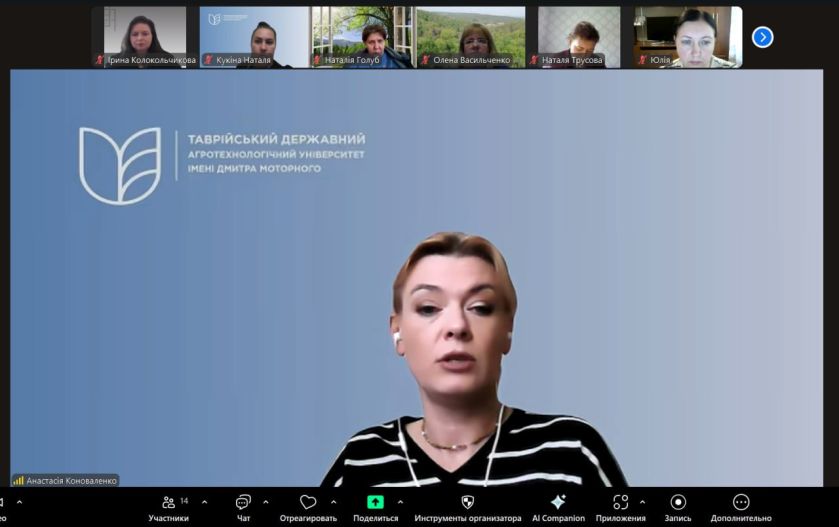Click the participant count 14
The image size is (839, 527).
184,501
